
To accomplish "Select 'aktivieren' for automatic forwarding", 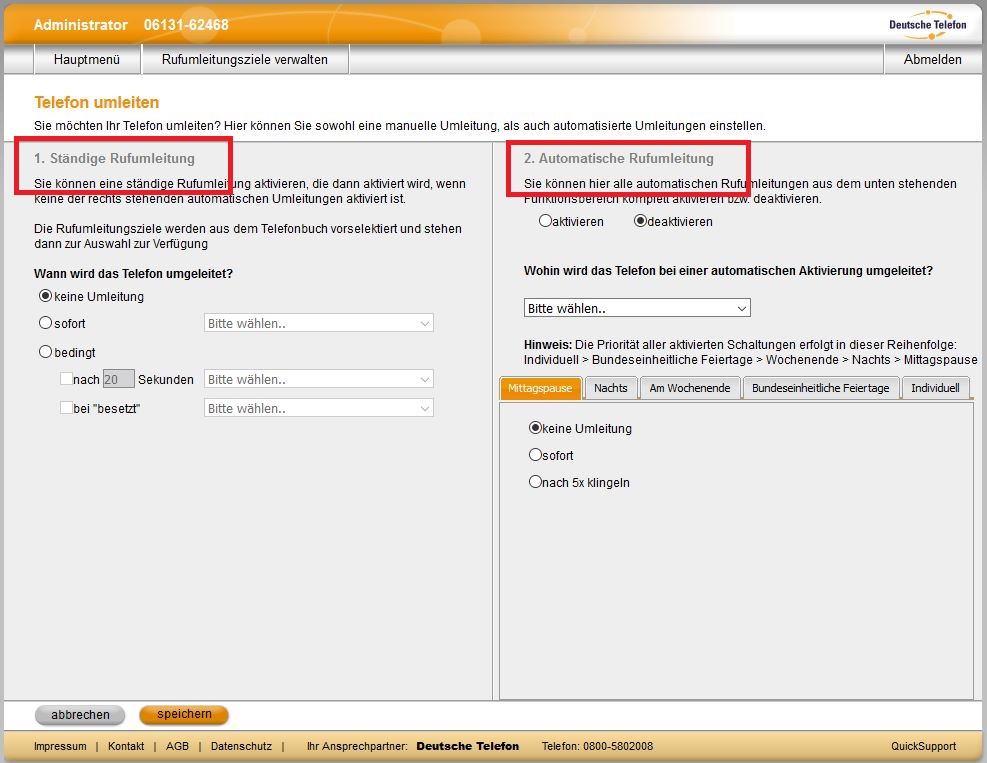I will click(545, 221).
